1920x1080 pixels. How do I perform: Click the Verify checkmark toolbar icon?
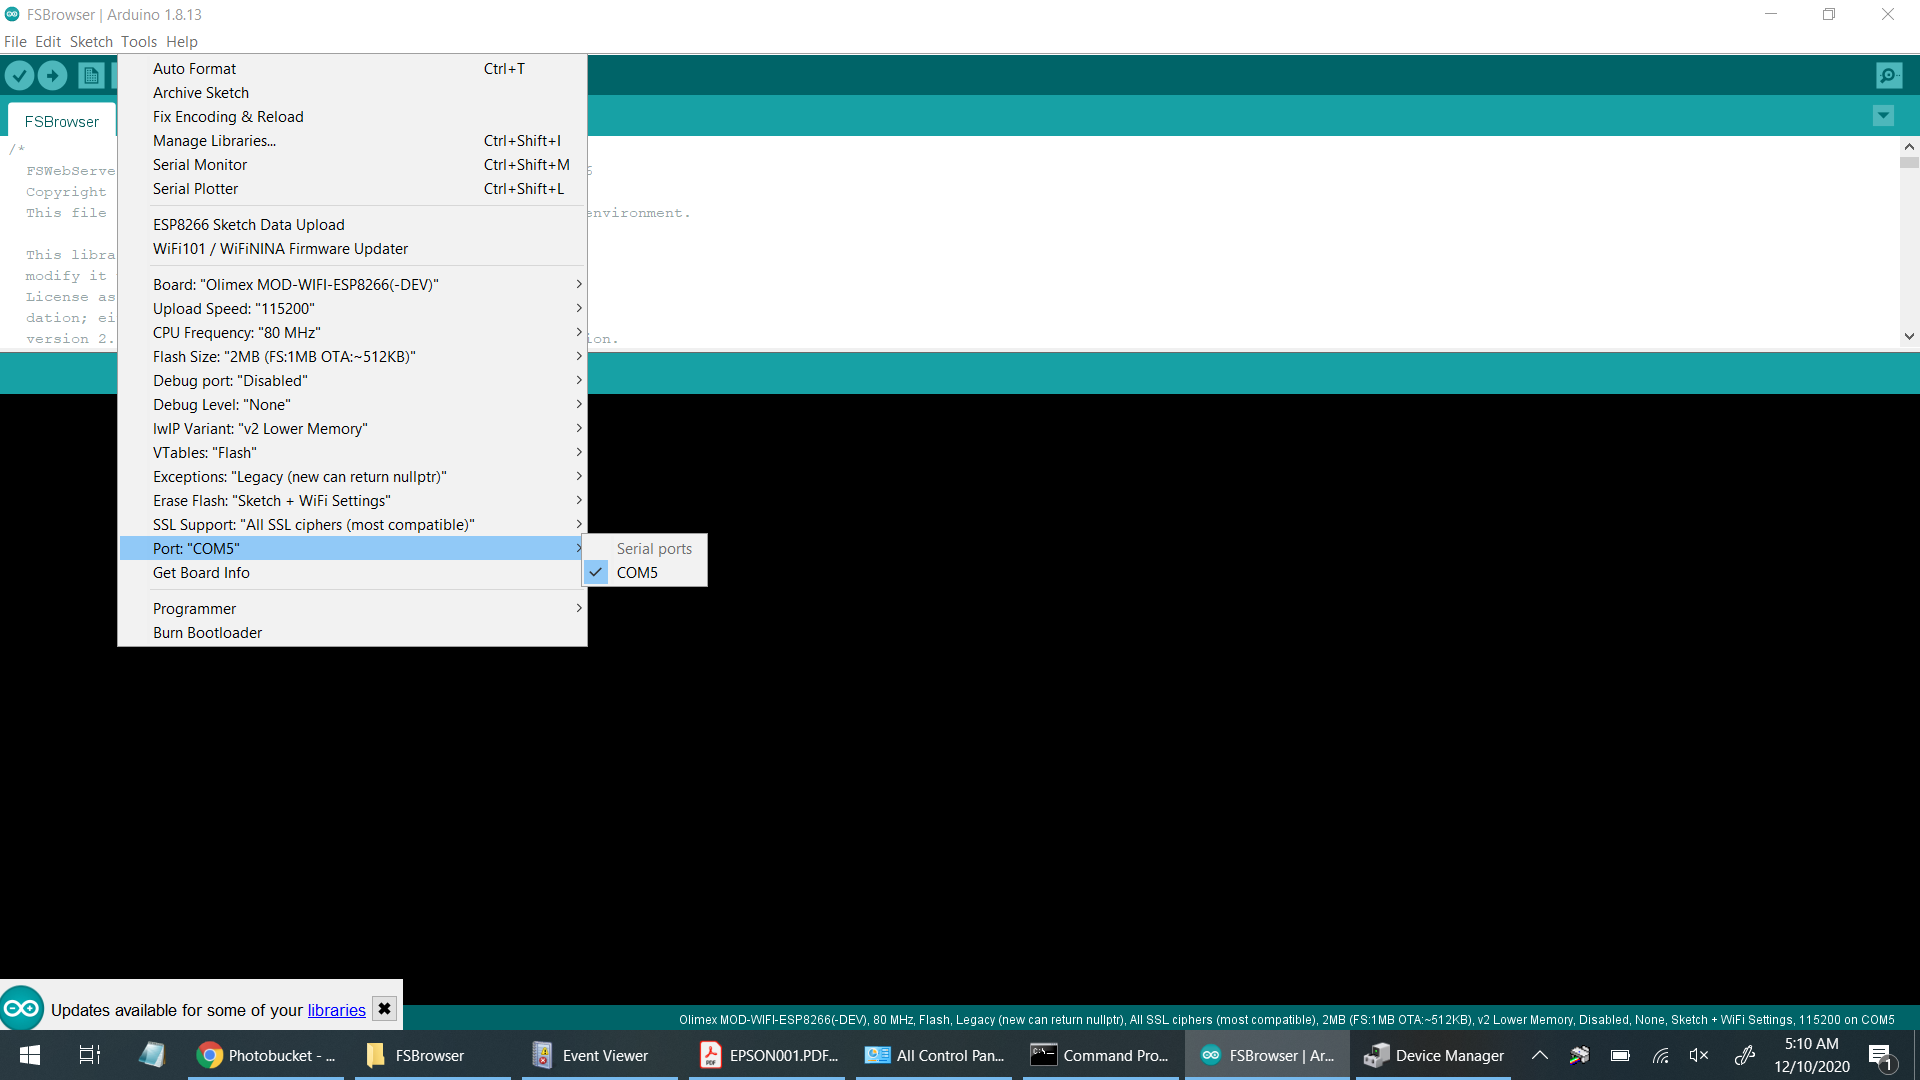click(20, 75)
